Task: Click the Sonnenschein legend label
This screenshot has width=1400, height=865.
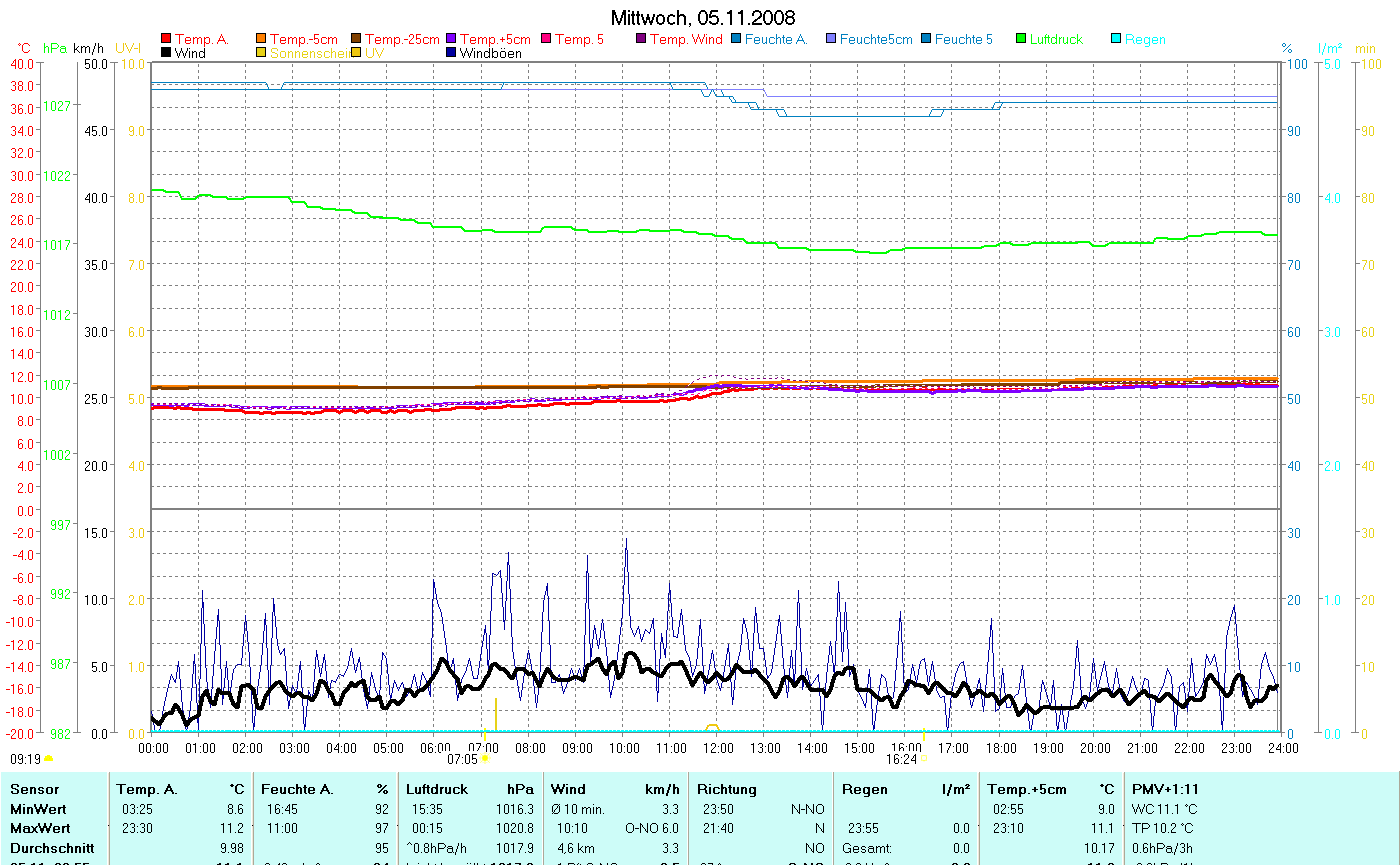Action: tap(308, 53)
